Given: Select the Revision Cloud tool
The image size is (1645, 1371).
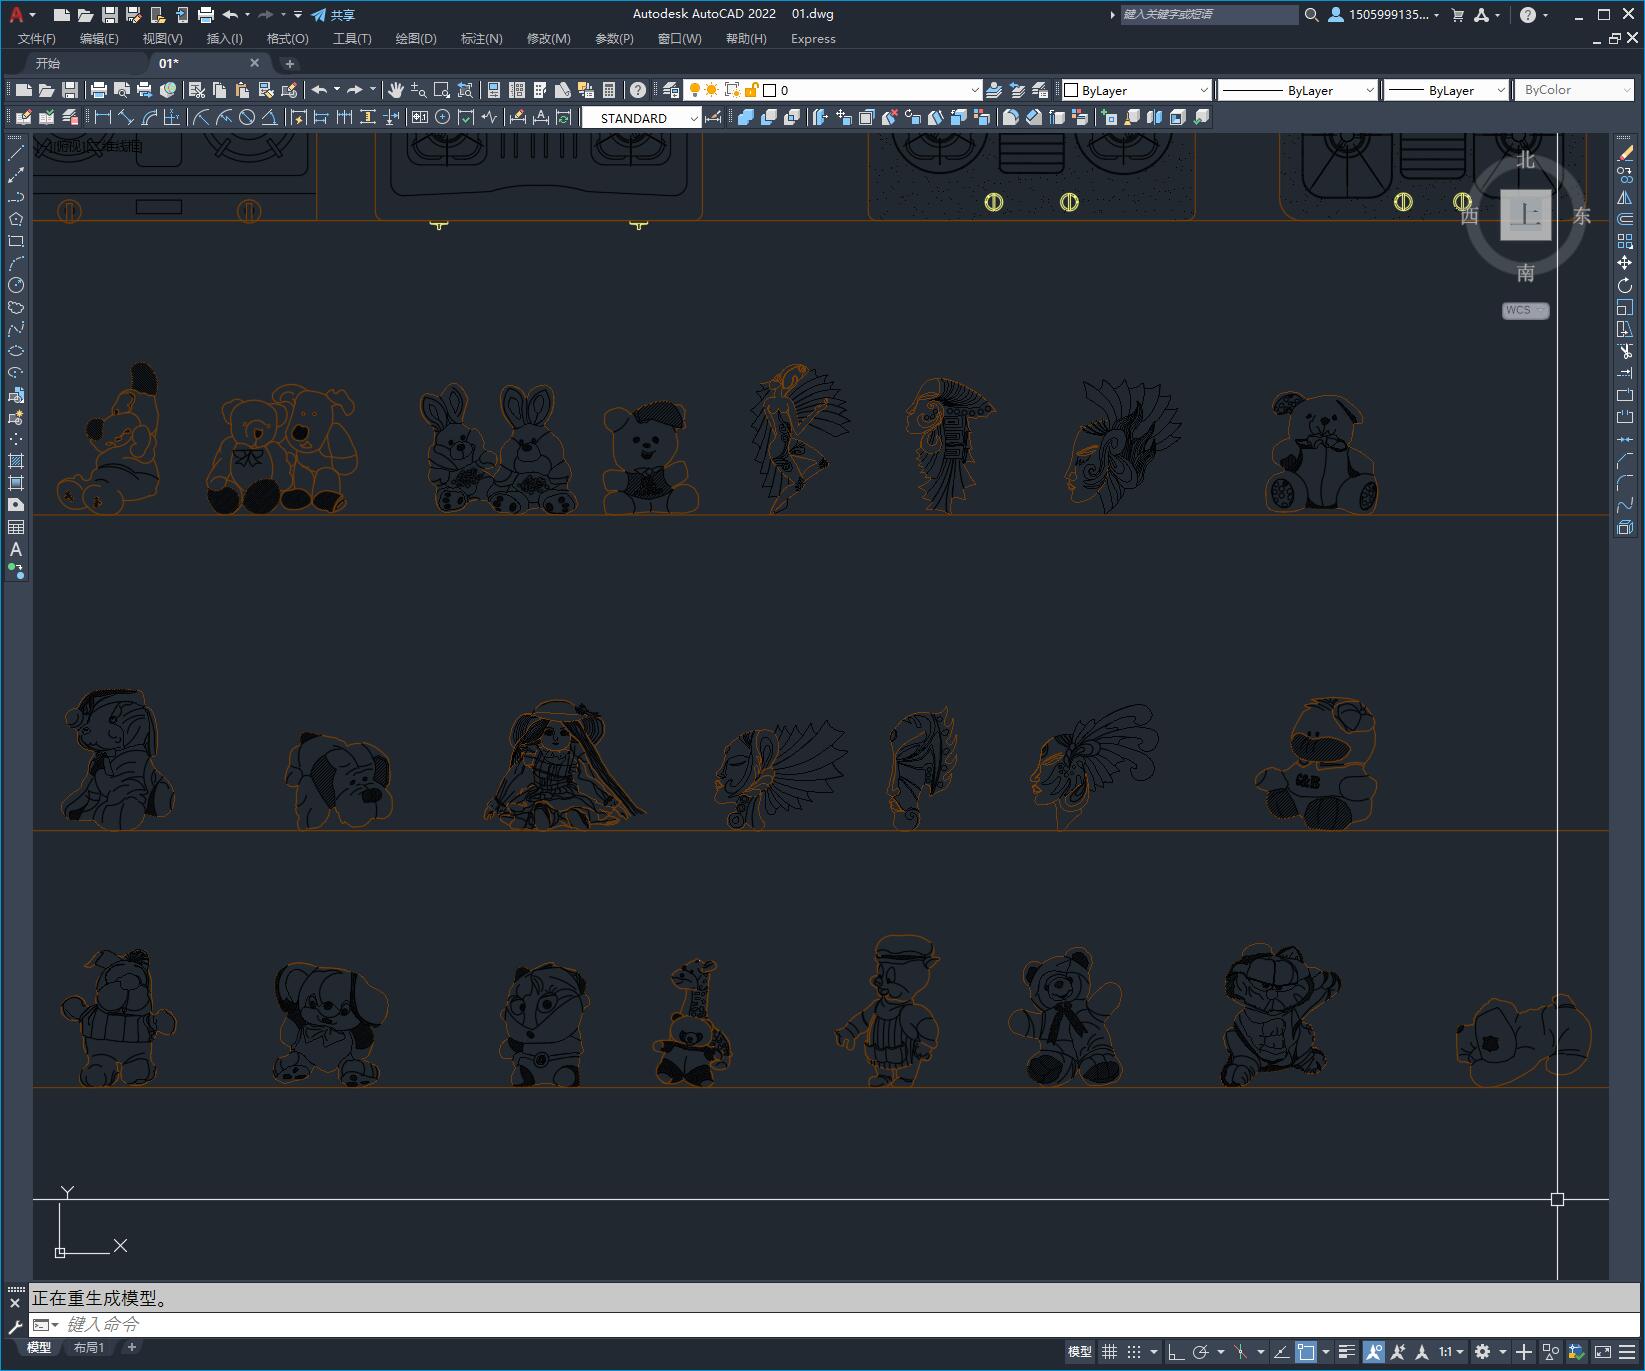Looking at the screenshot, I should [16, 307].
